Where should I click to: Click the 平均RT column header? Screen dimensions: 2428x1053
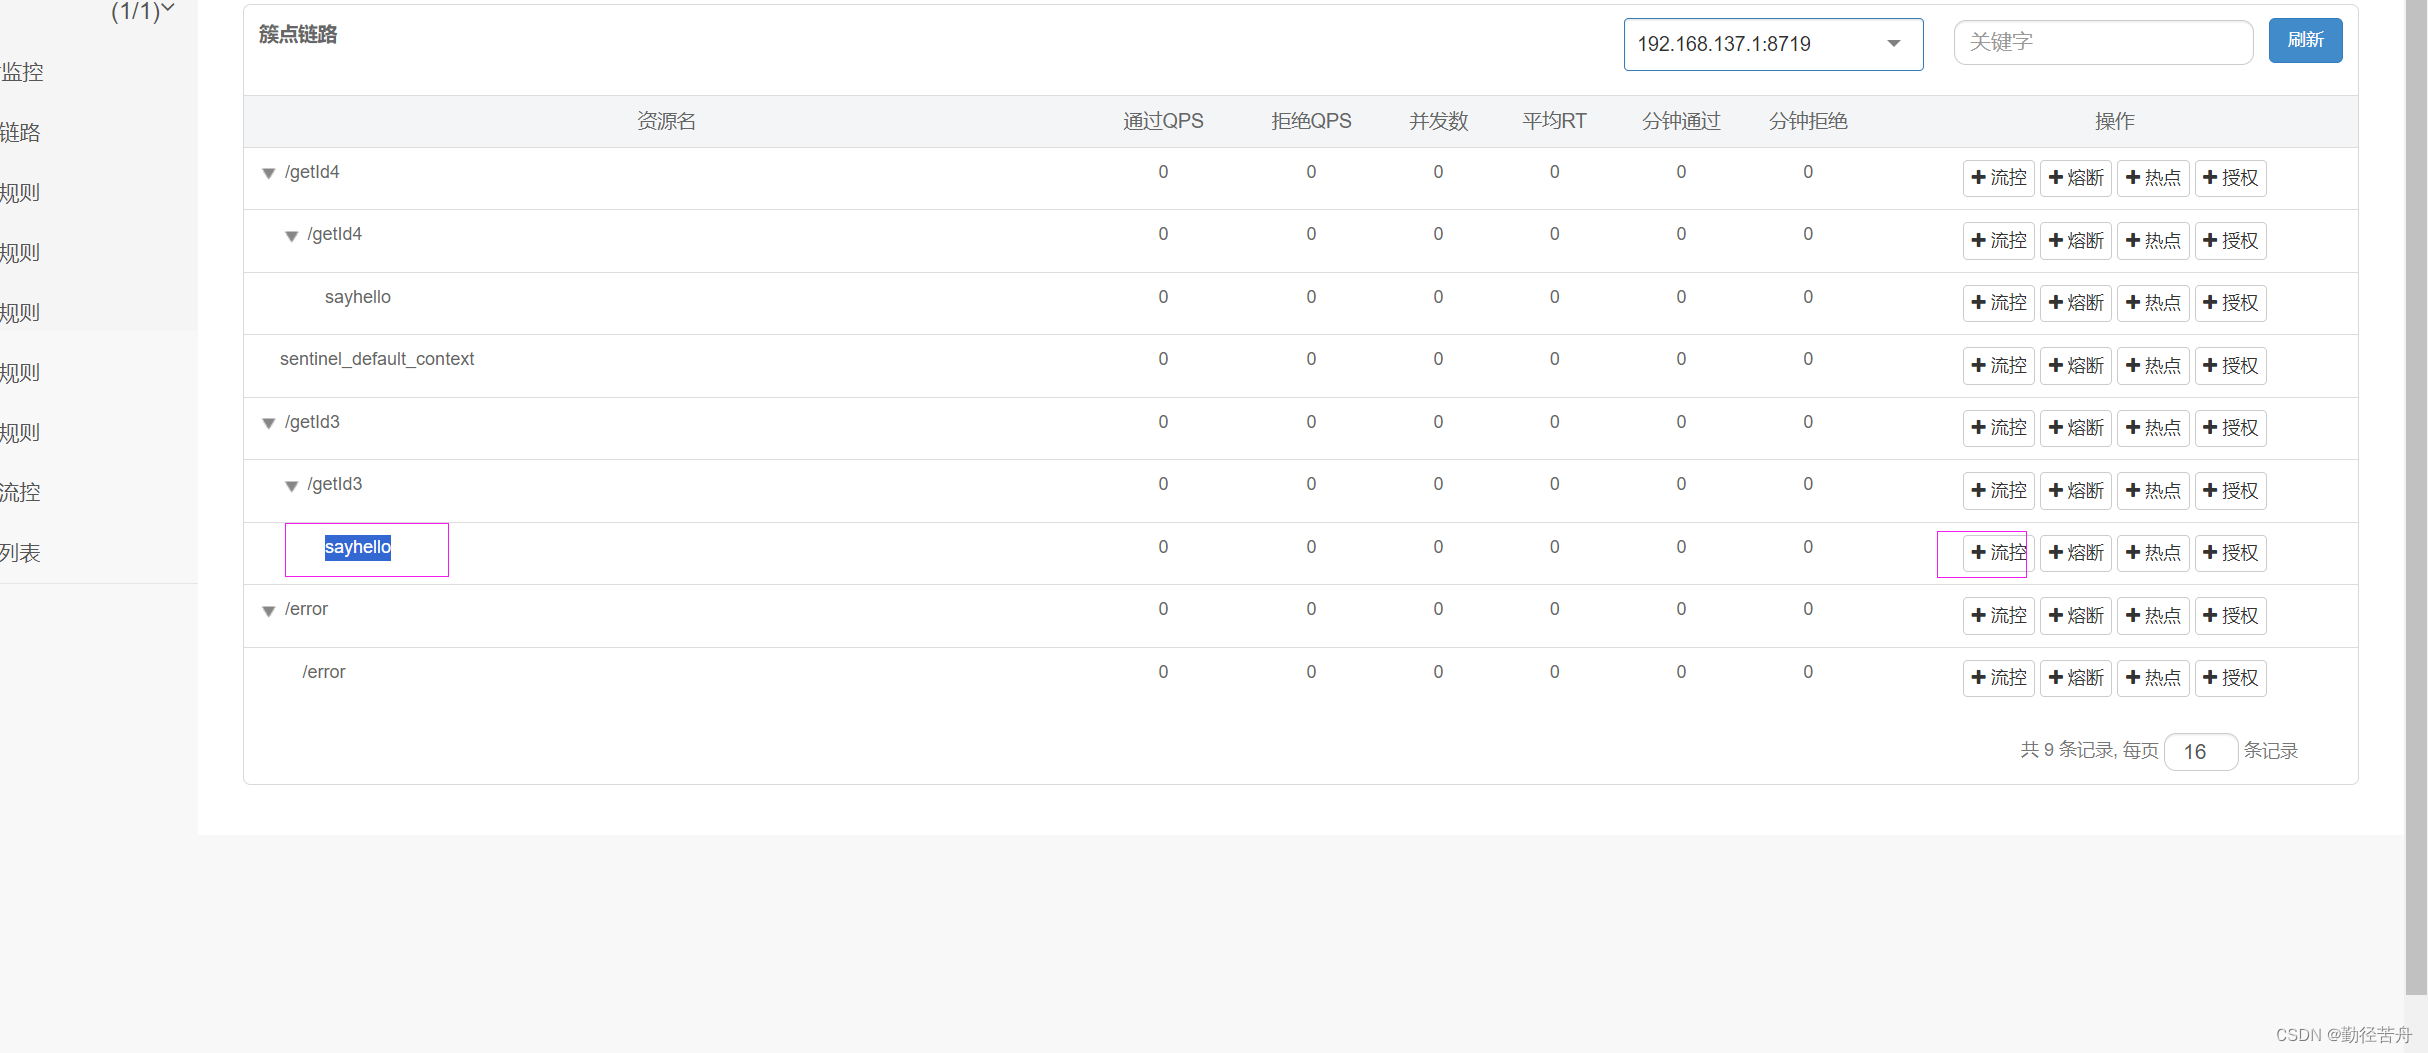click(x=1554, y=121)
